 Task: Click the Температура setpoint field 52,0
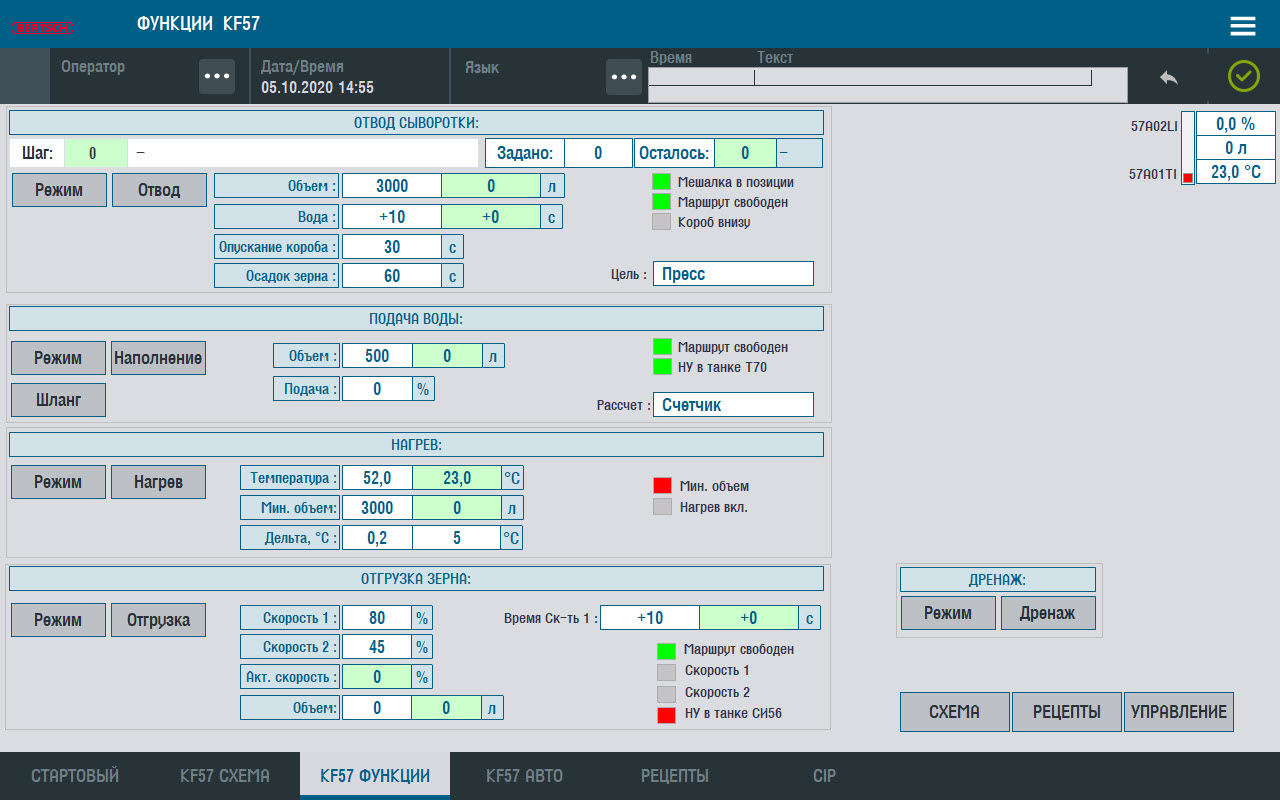[377, 478]
